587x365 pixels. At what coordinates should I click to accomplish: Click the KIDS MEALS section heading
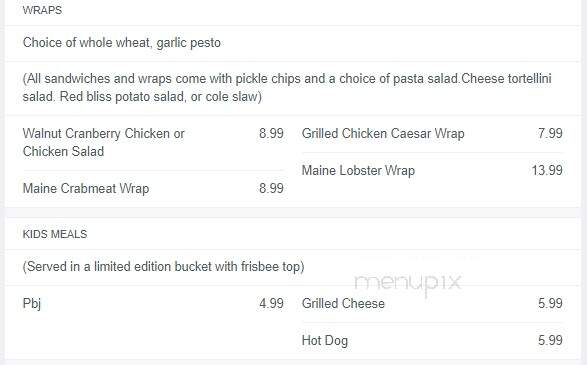pyautogui.click(x=55, y=234)
